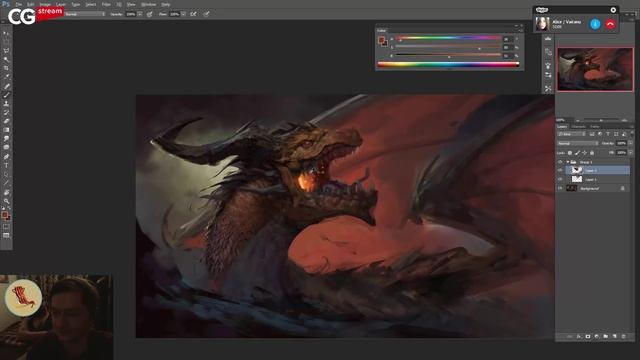Select the Type tool

[x=6, y=165]
